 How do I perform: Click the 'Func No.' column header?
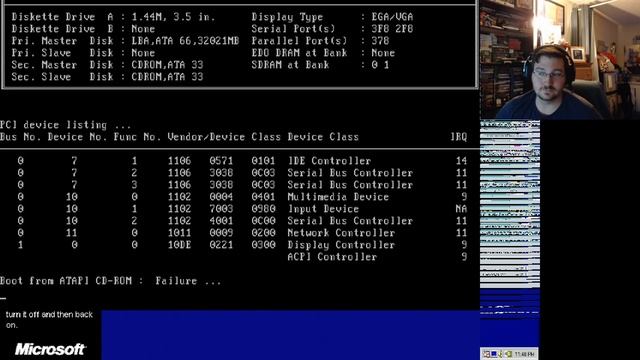138,137
